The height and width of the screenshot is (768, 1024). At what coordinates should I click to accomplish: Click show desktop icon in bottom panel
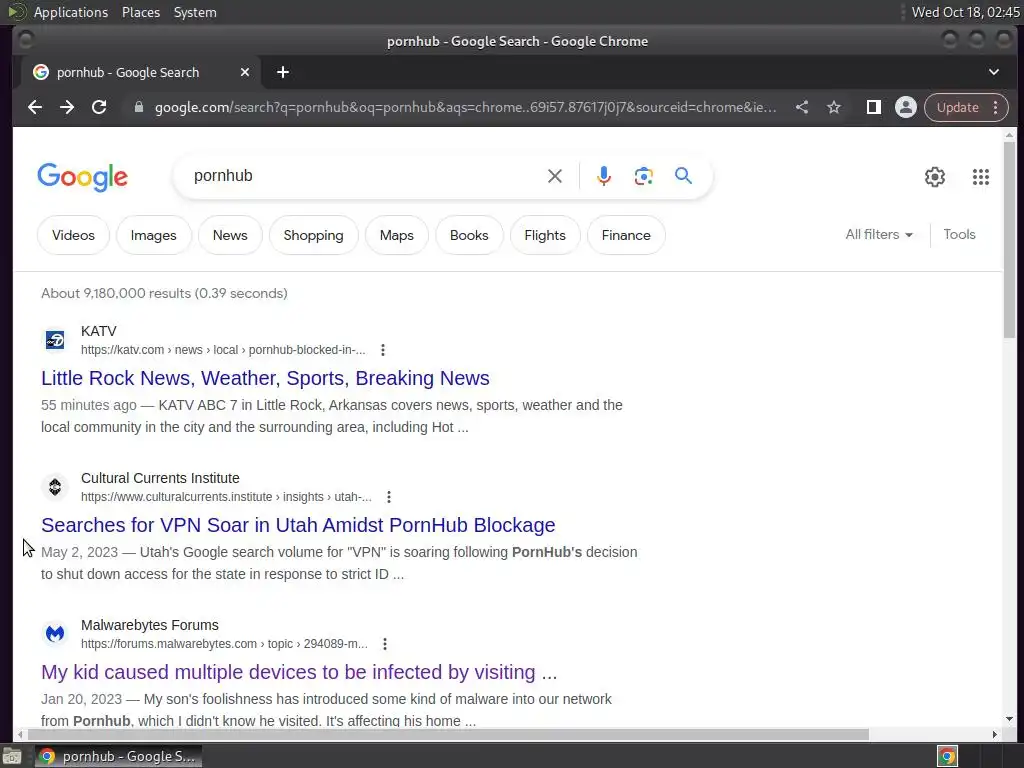click(x=12, y=756)
